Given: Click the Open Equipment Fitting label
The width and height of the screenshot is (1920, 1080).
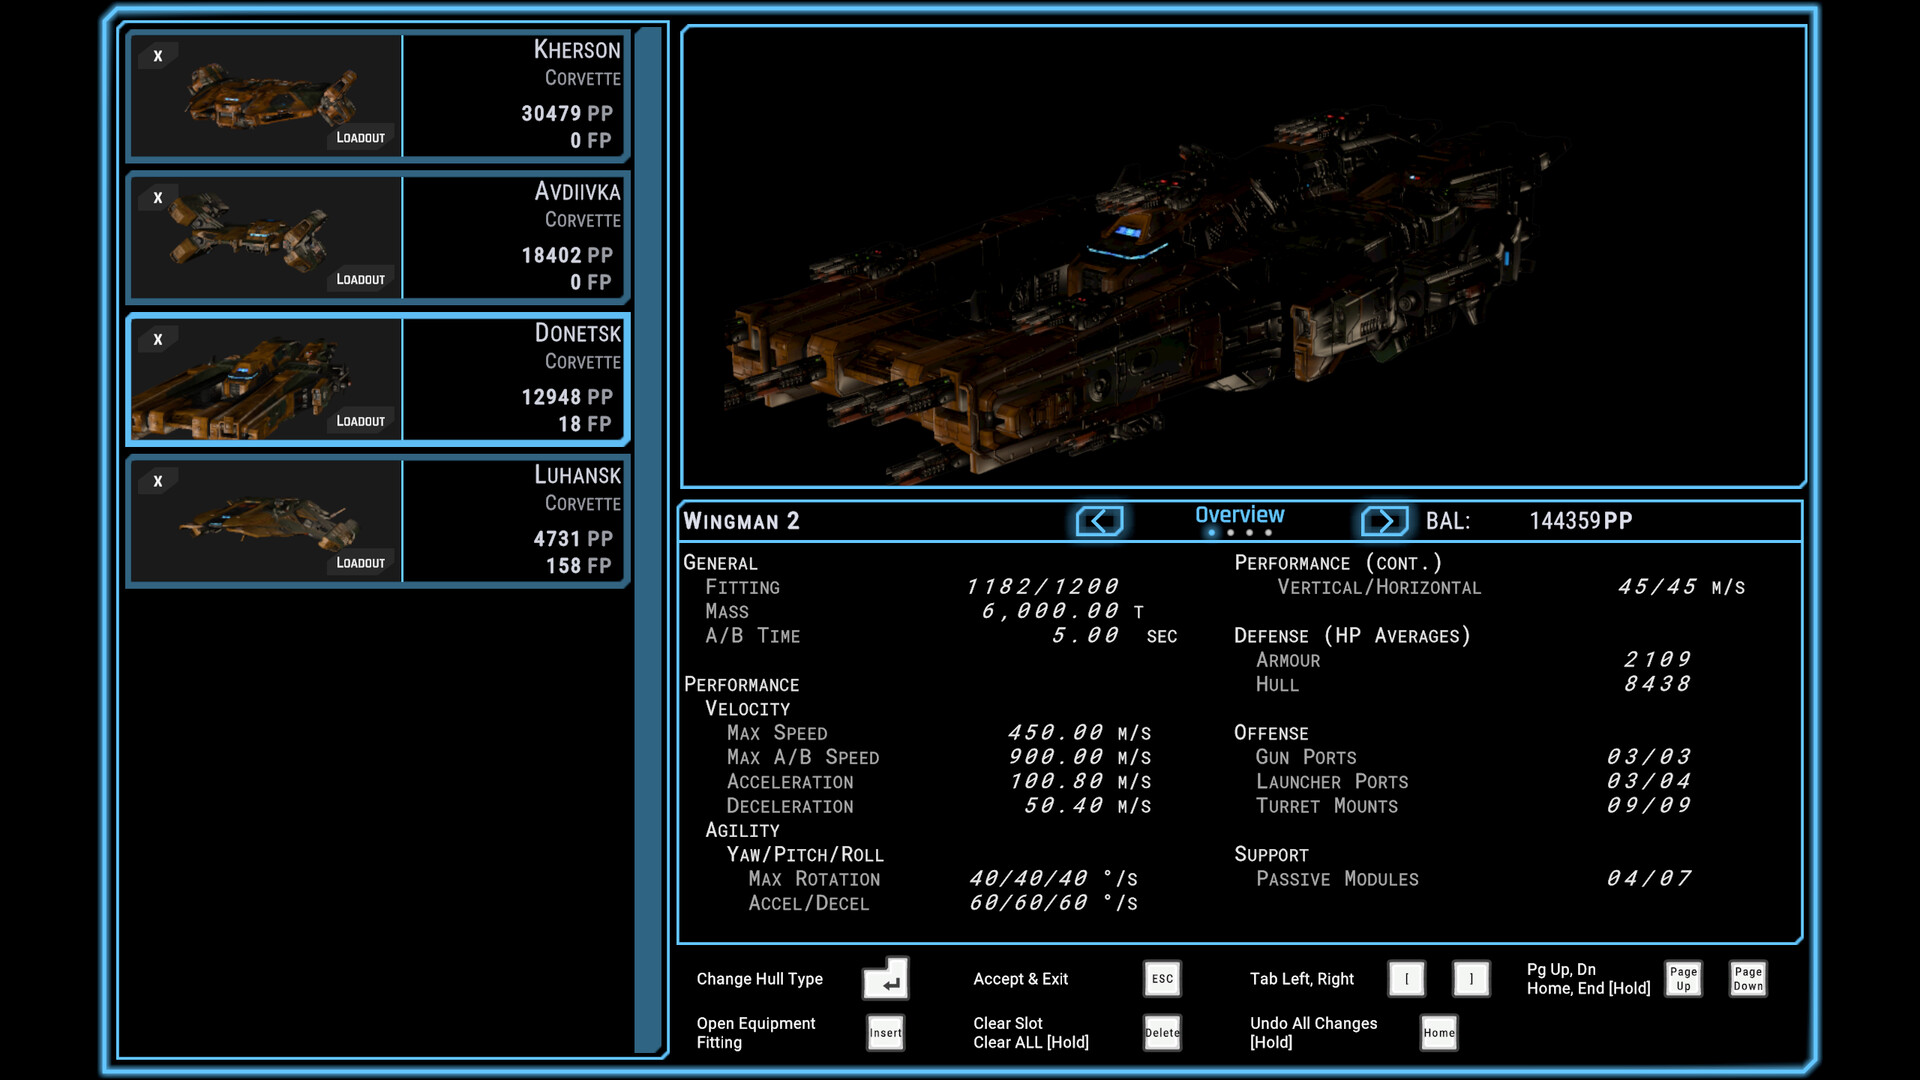Looking at the screenshot, I should point(756,1033).
